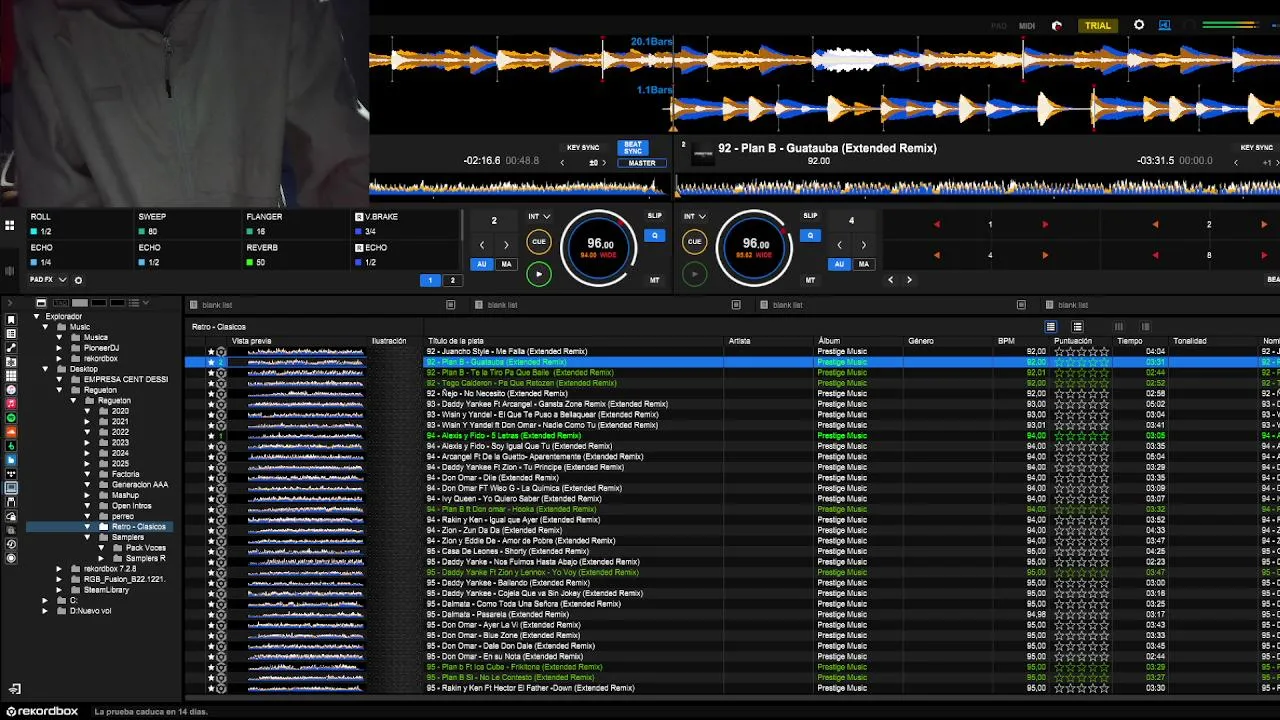Expand the PioneerDJ folder

coord(59,348)
